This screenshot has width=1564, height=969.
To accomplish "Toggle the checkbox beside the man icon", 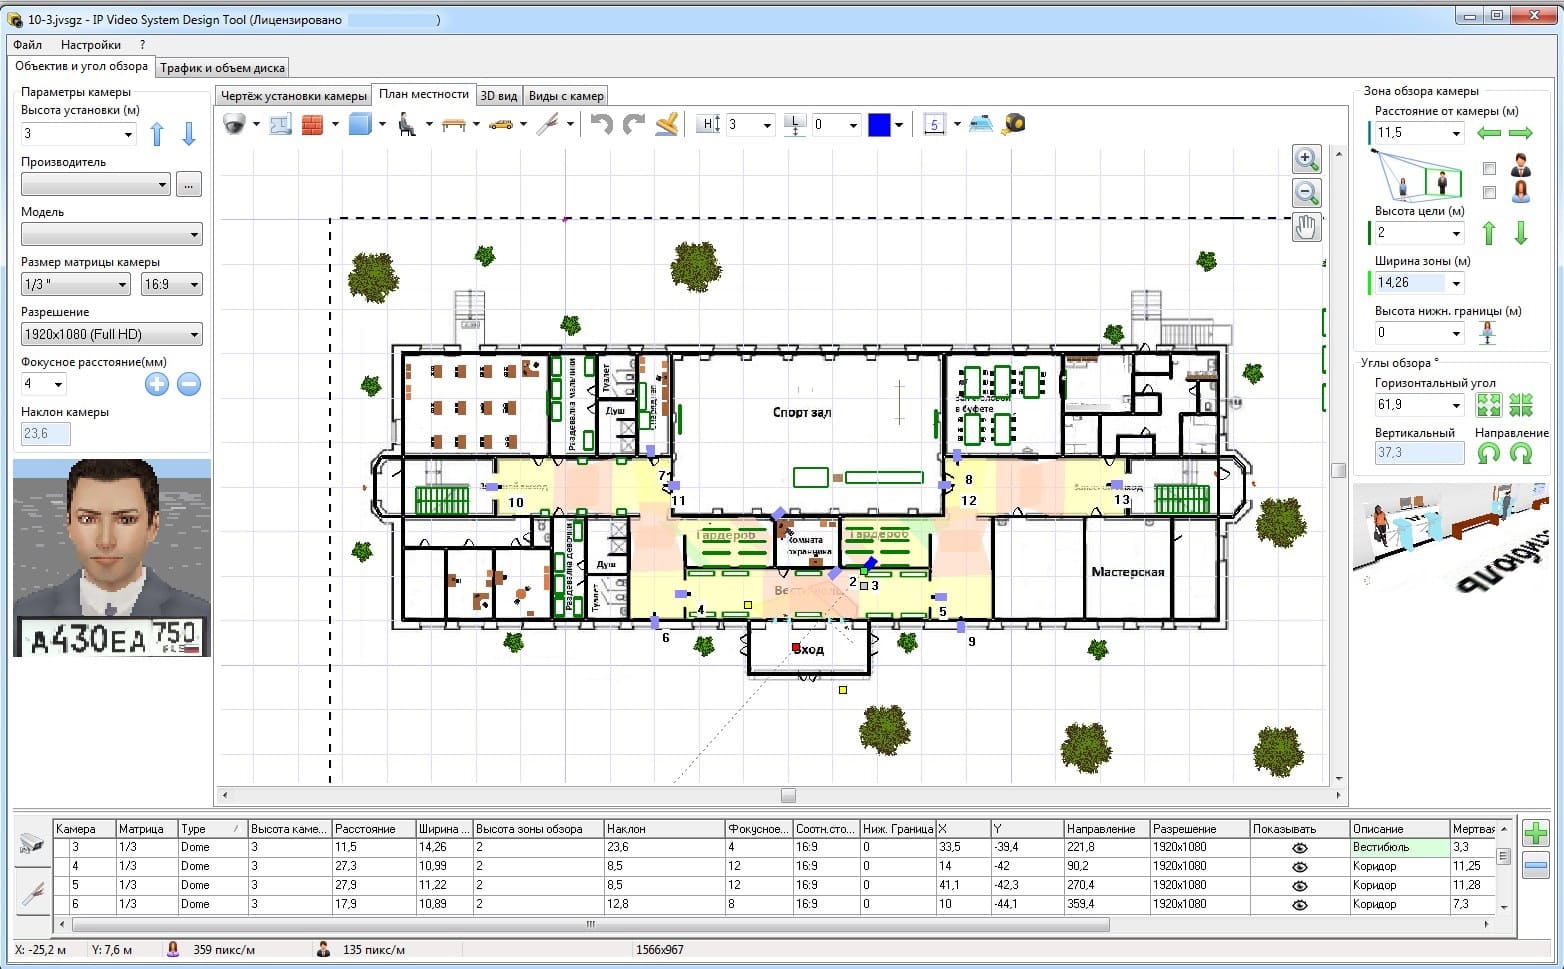I will (1489, 168).
